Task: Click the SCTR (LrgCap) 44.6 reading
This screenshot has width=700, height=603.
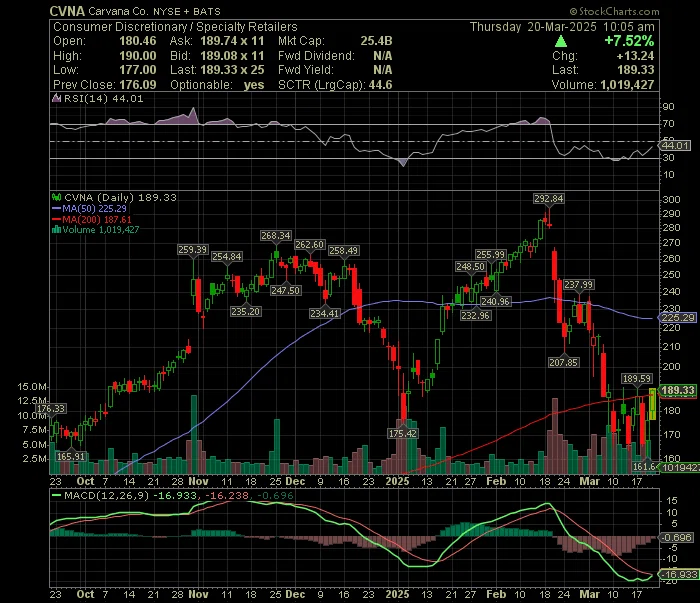Action: tap(335, 85)
